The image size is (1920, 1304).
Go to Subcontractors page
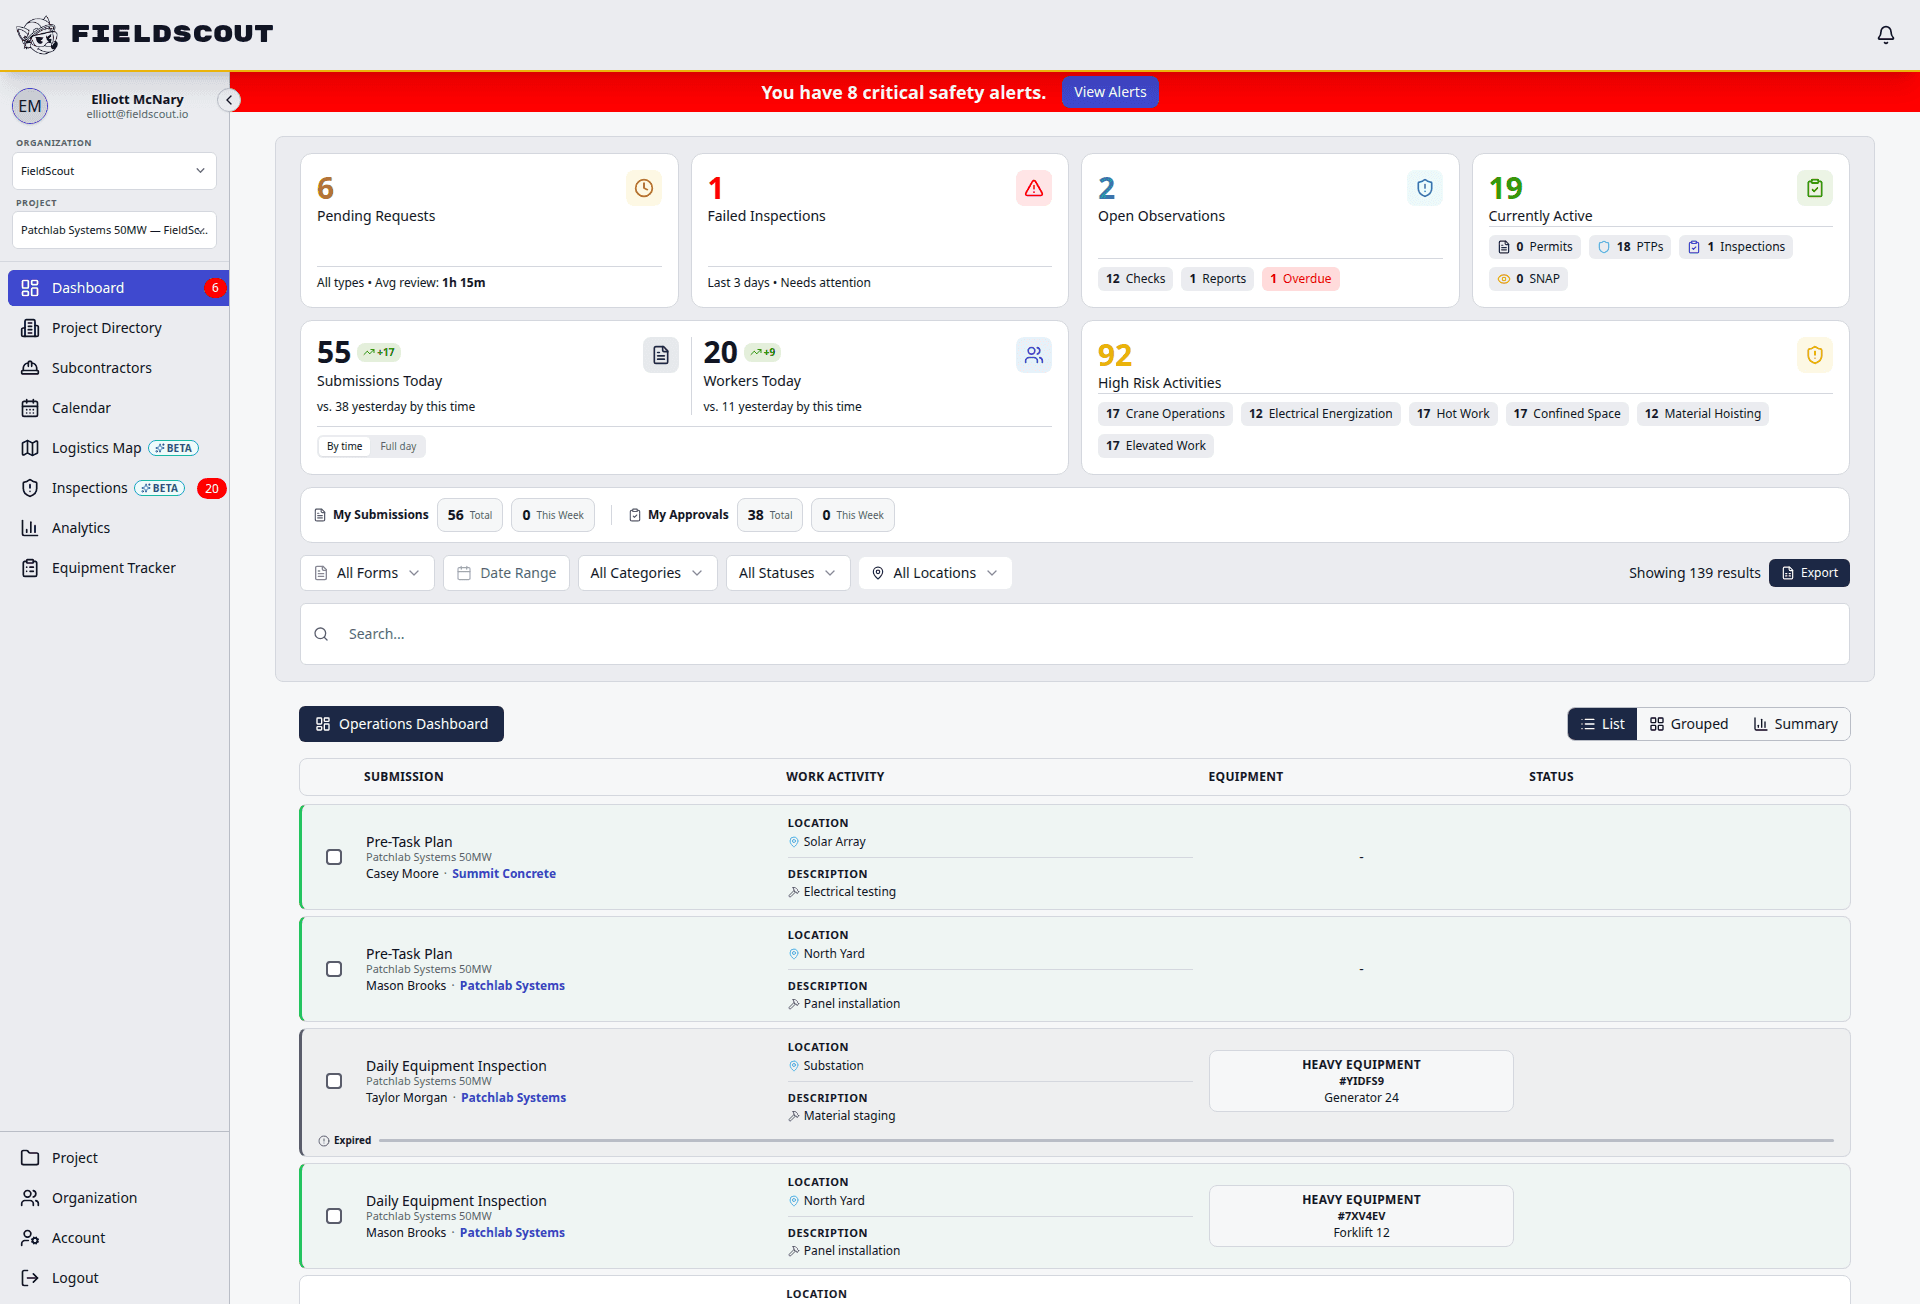[118, 368]
